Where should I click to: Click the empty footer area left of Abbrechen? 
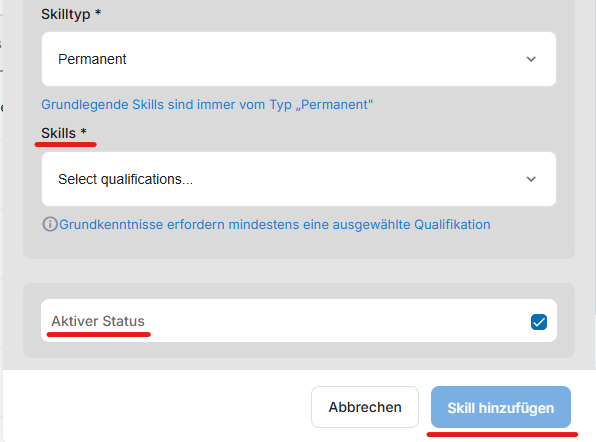pyautogui.click(x=157, y=406)
